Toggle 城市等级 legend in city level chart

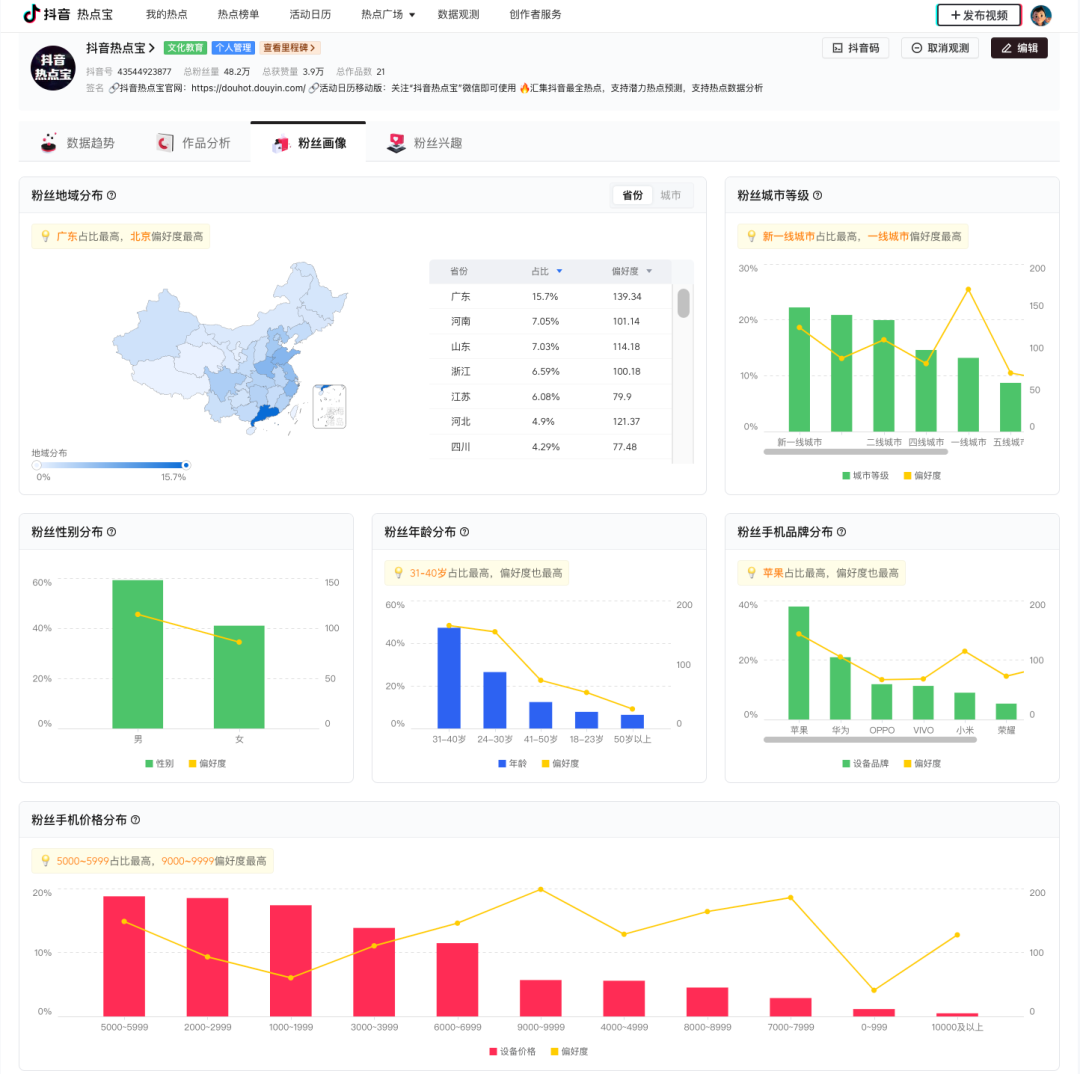coord(865,475)
